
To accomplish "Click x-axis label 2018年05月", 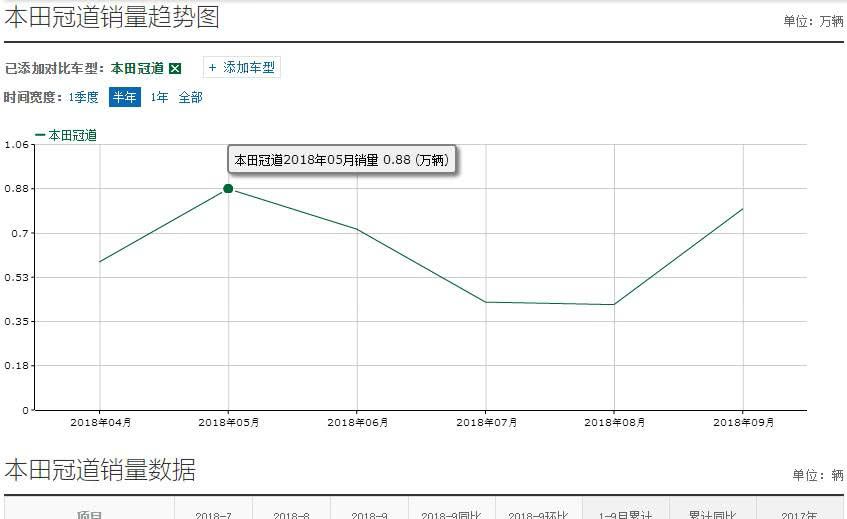I will [x=228, y=422].
